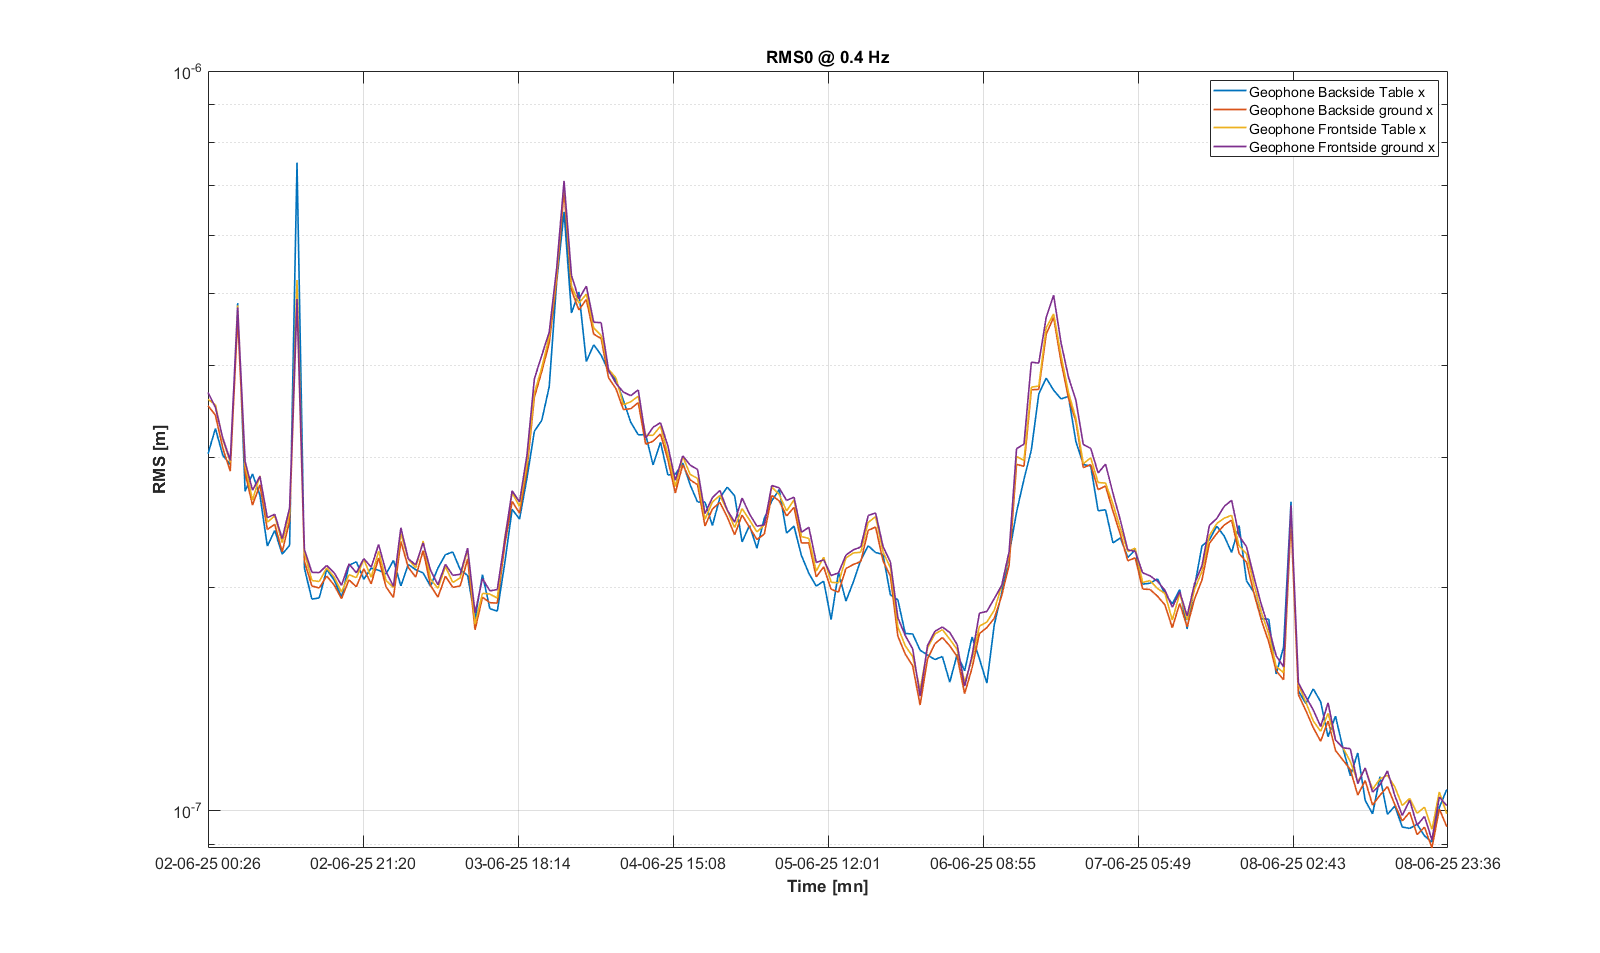
Task: Click the 10⁻⁶ y-axis tick label
Action: [187, 72]
